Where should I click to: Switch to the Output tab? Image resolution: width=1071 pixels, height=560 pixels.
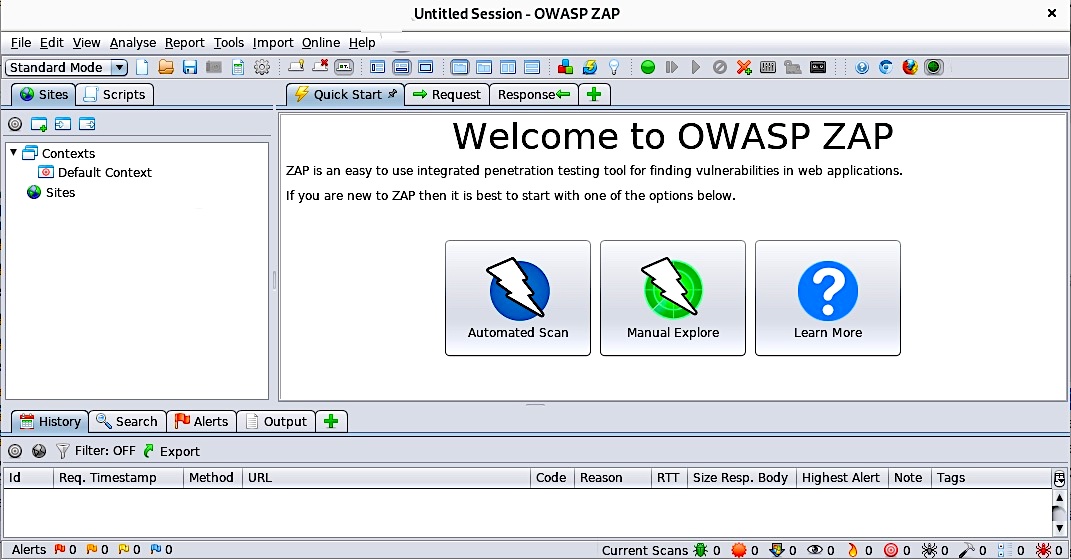coord(277,421)
